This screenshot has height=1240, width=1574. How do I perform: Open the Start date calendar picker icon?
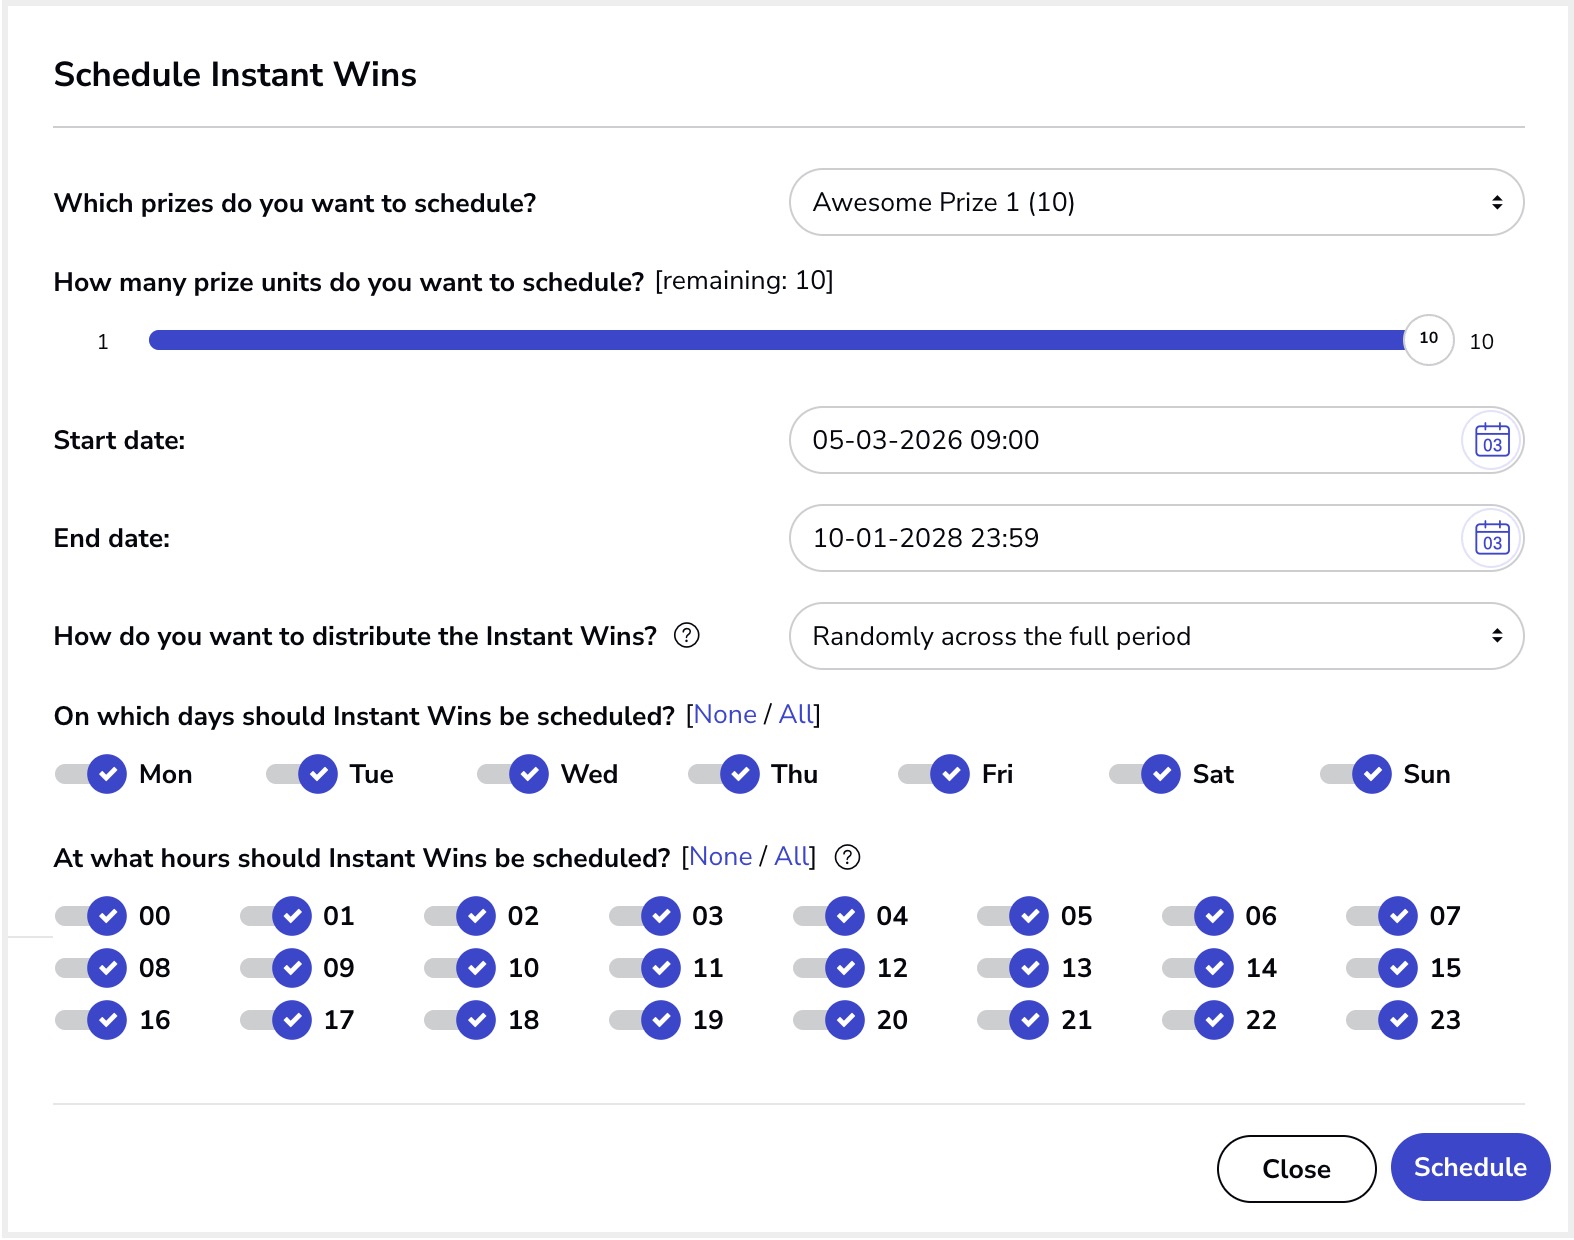[1491, 440]
